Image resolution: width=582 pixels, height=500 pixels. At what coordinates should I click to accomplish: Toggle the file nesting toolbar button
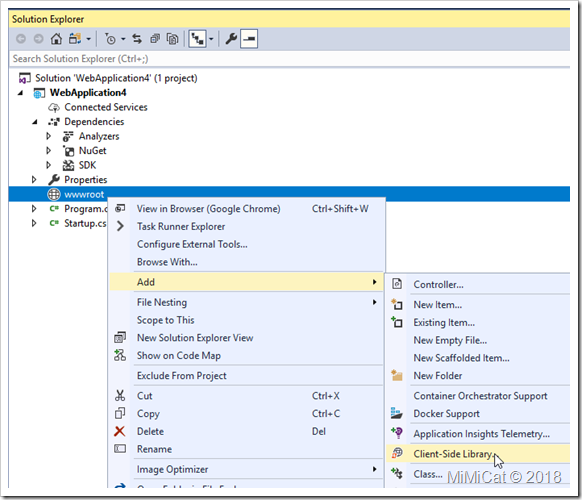tap(197, 39)
